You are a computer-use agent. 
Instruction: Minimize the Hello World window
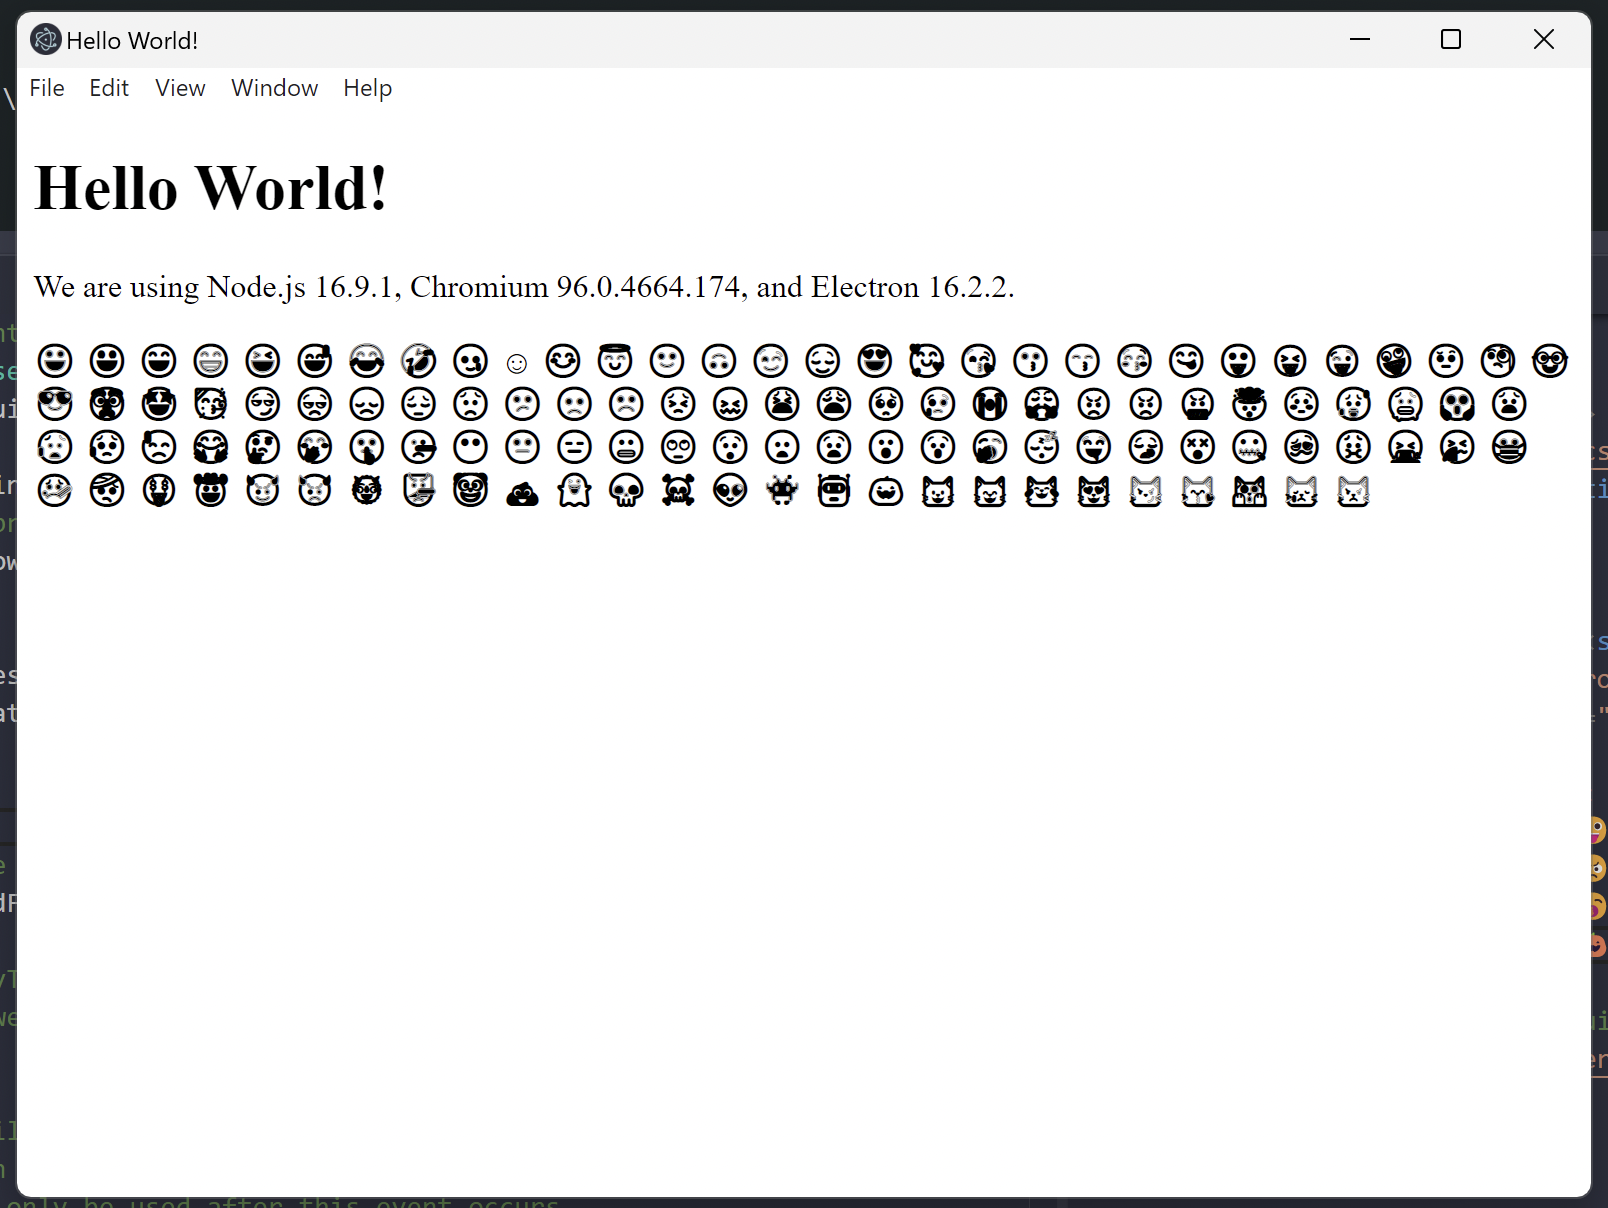pyautogui.click(x=1360, y=39)
